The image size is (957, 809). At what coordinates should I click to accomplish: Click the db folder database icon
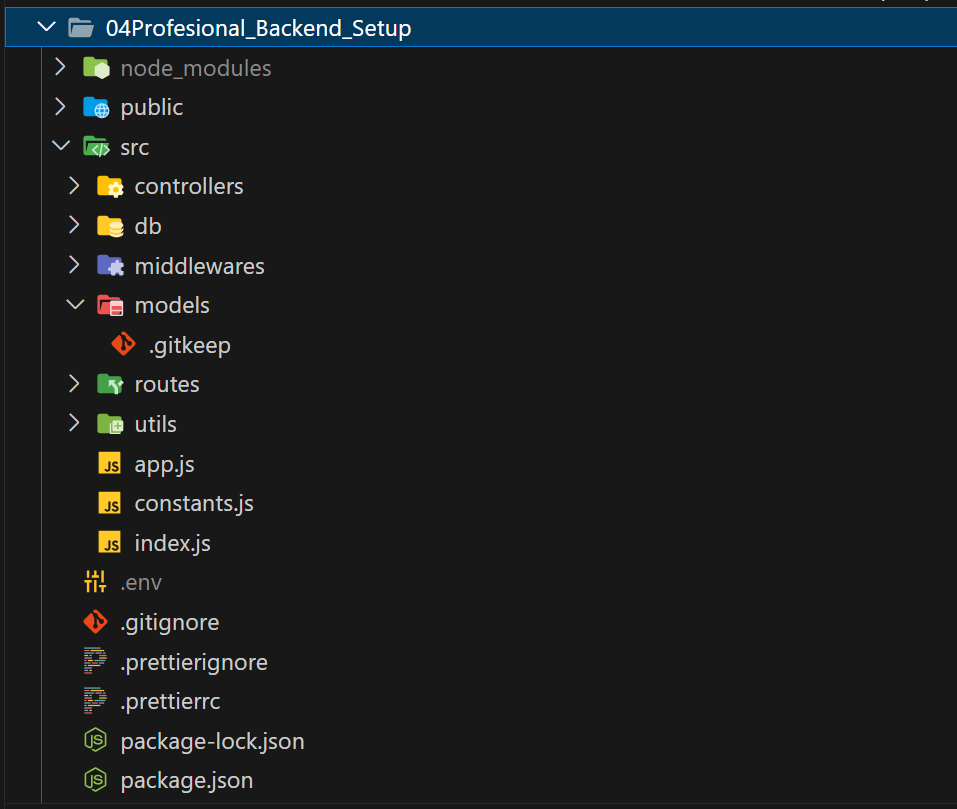110,226
